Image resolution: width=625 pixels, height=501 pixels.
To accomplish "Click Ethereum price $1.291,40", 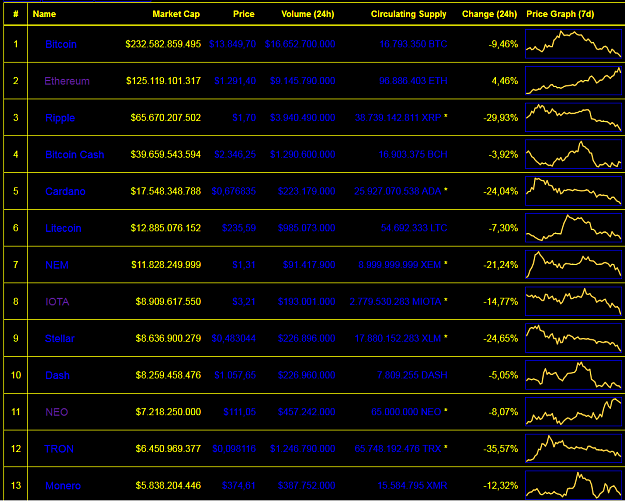I will pyautogui.click(x=235, y=81).
